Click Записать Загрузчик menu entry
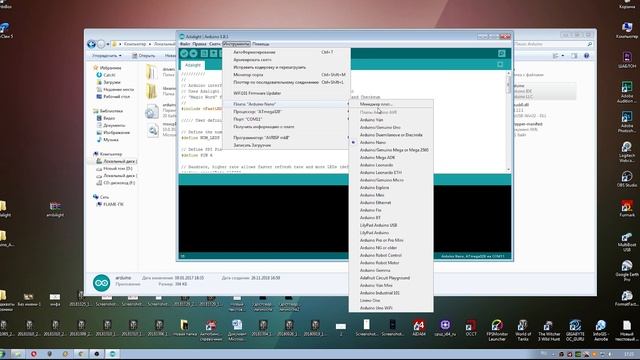 (287, 145)
